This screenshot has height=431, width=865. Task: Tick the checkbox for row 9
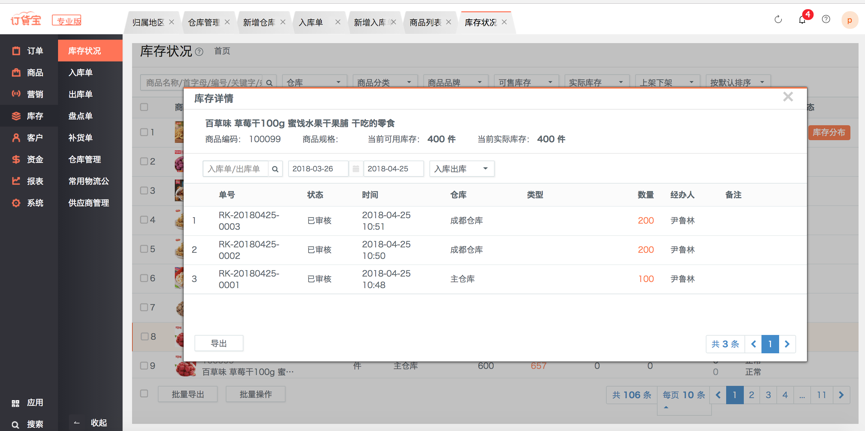point(145,366)
